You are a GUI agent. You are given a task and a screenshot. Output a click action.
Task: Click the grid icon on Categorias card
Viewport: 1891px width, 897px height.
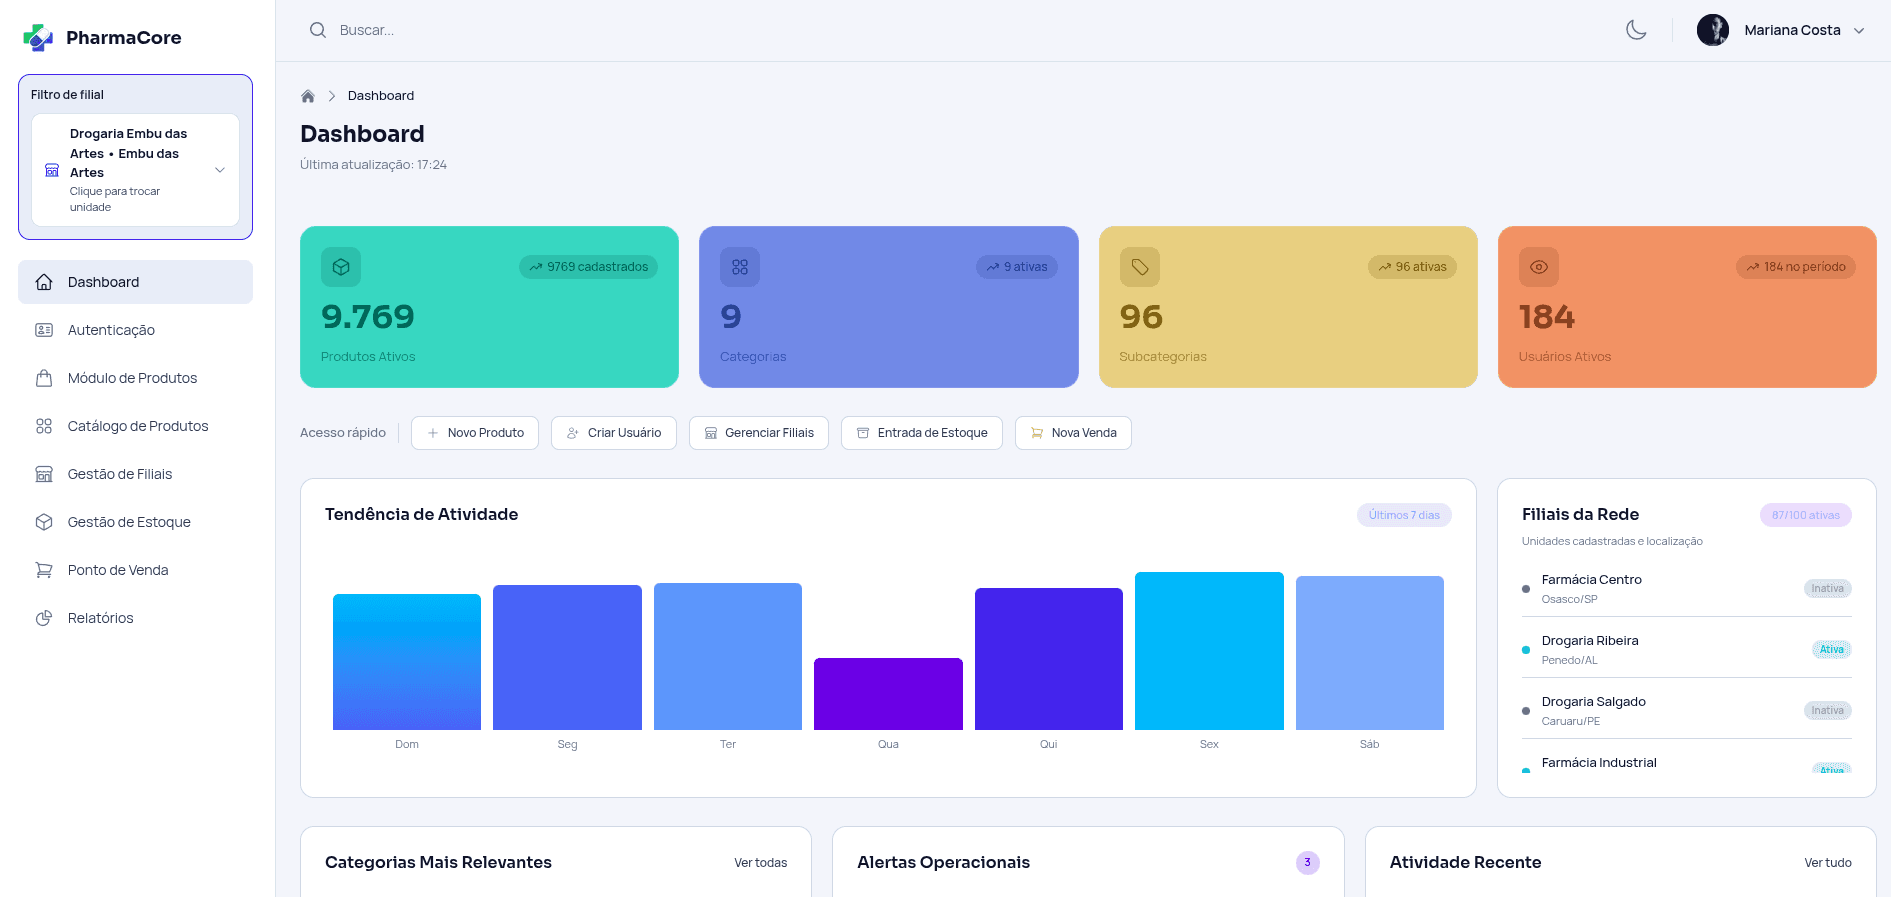tap(740, 267)
